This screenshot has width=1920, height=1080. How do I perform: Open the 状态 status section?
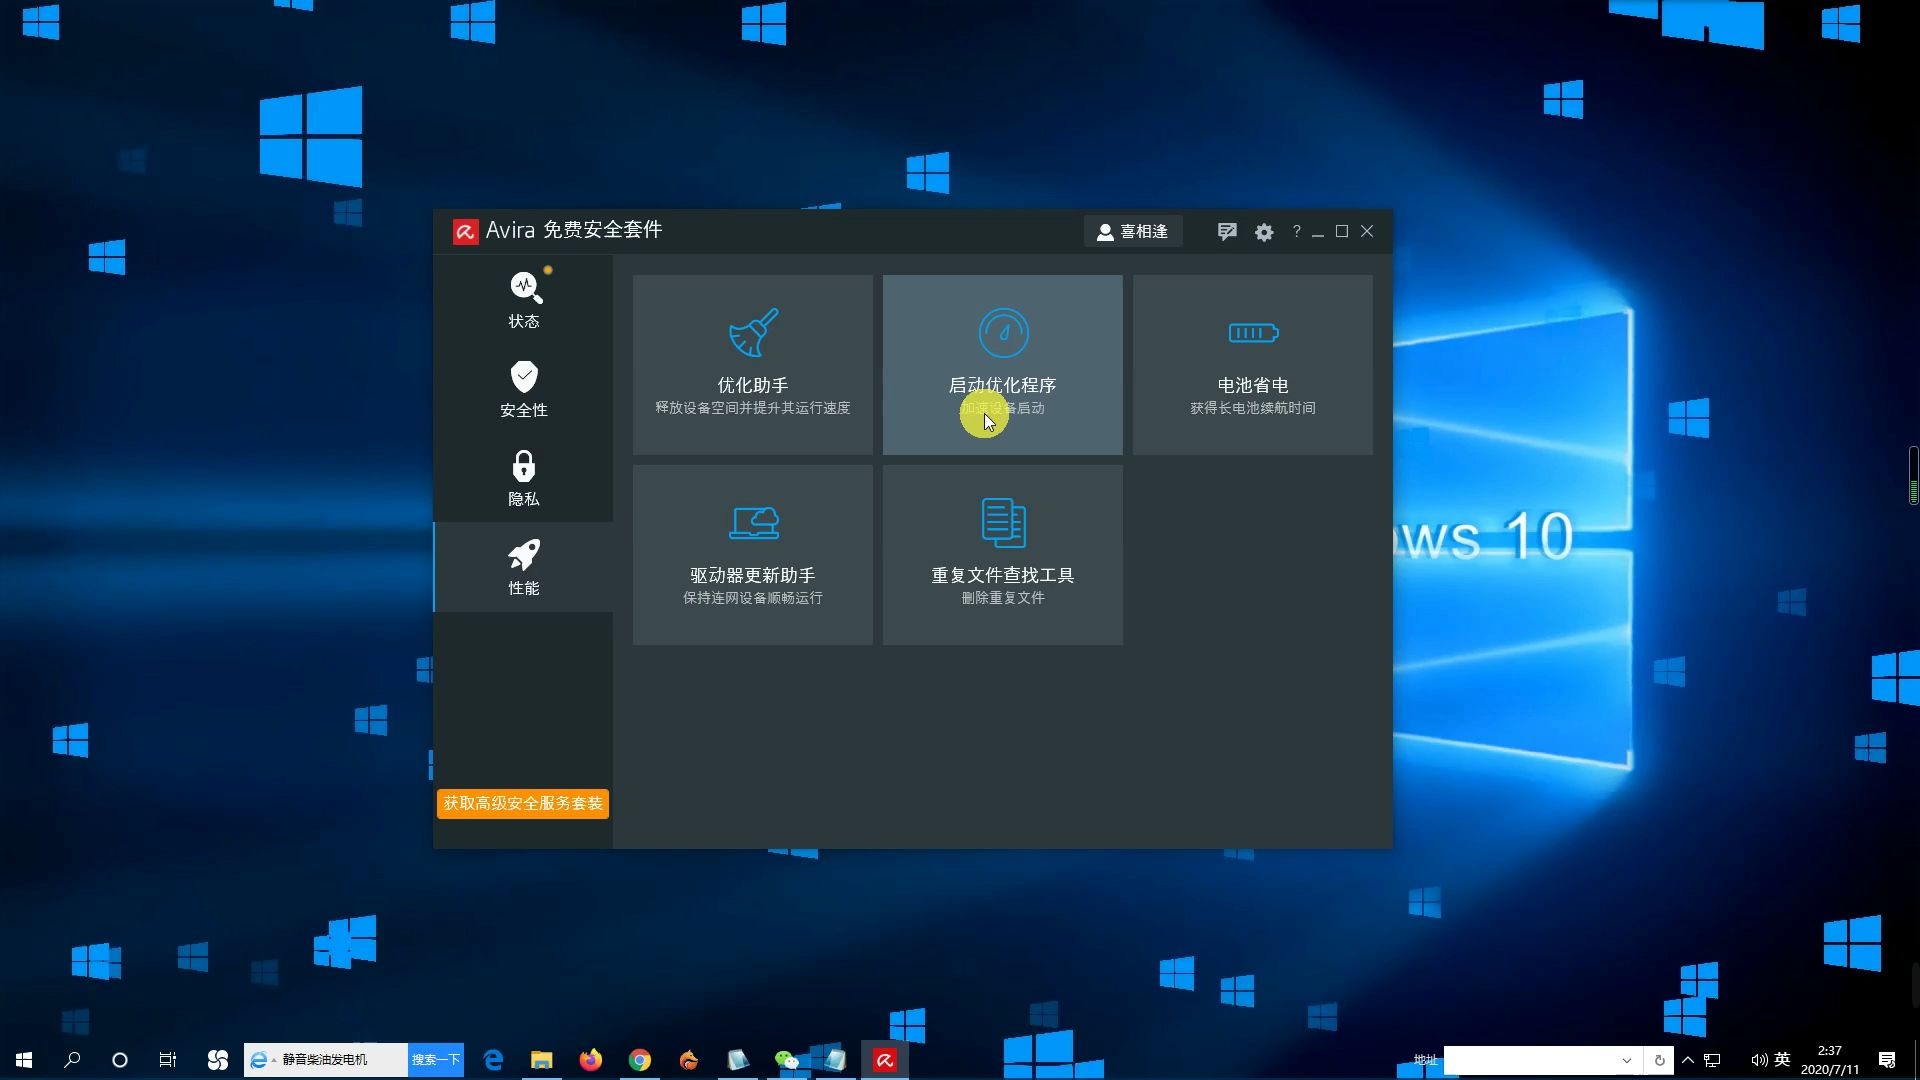(523, 300)
